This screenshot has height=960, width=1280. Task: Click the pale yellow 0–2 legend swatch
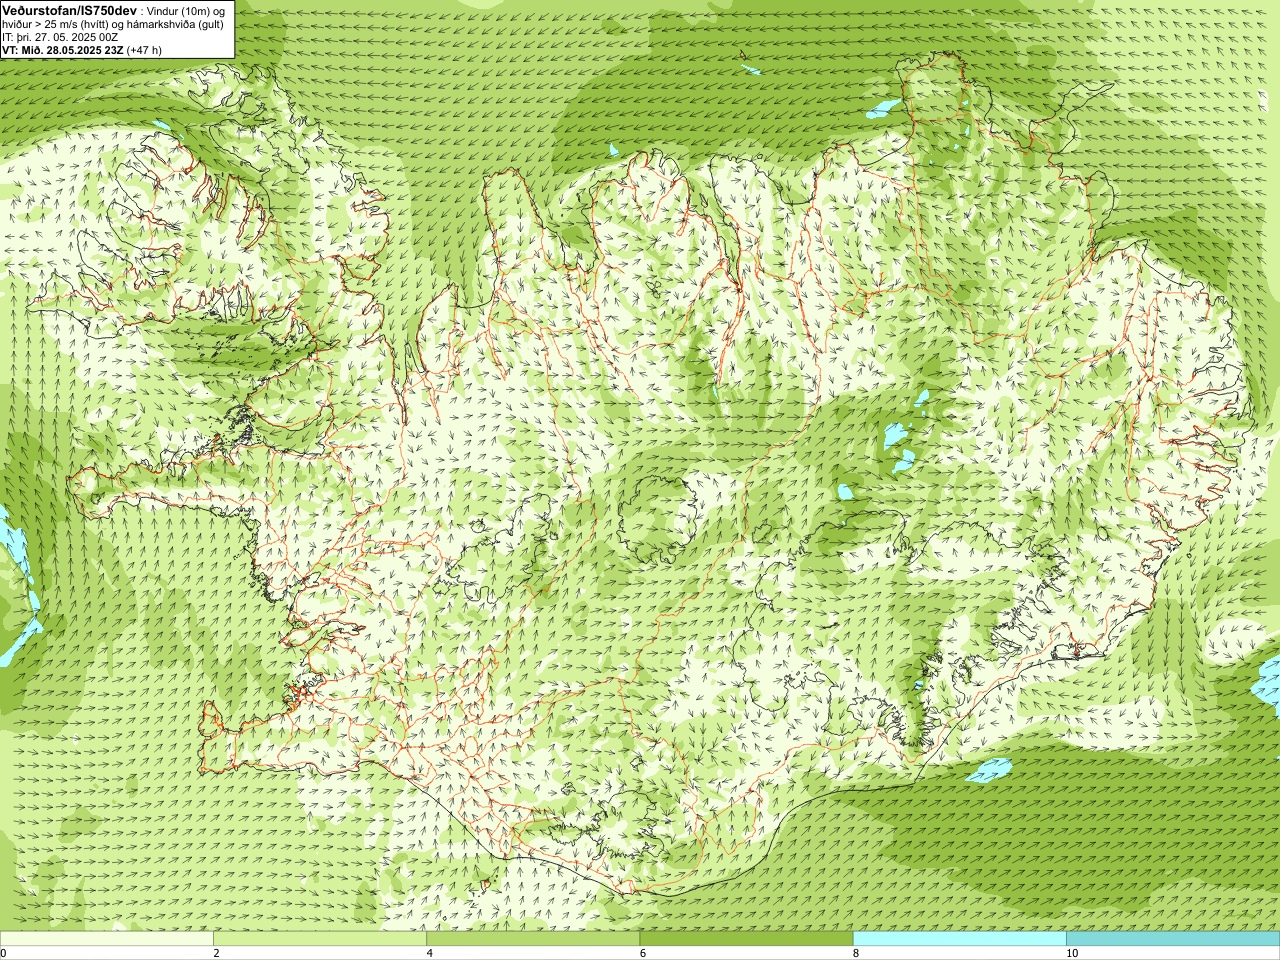[x=106, y=939]
